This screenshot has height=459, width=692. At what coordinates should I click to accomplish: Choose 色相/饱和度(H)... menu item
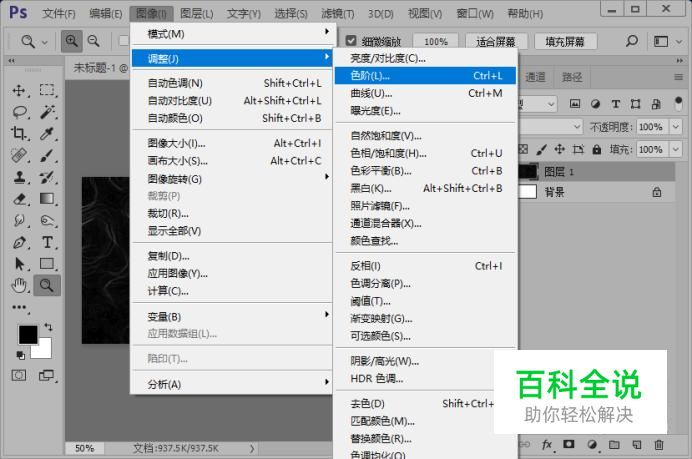[x=425, y=153]
